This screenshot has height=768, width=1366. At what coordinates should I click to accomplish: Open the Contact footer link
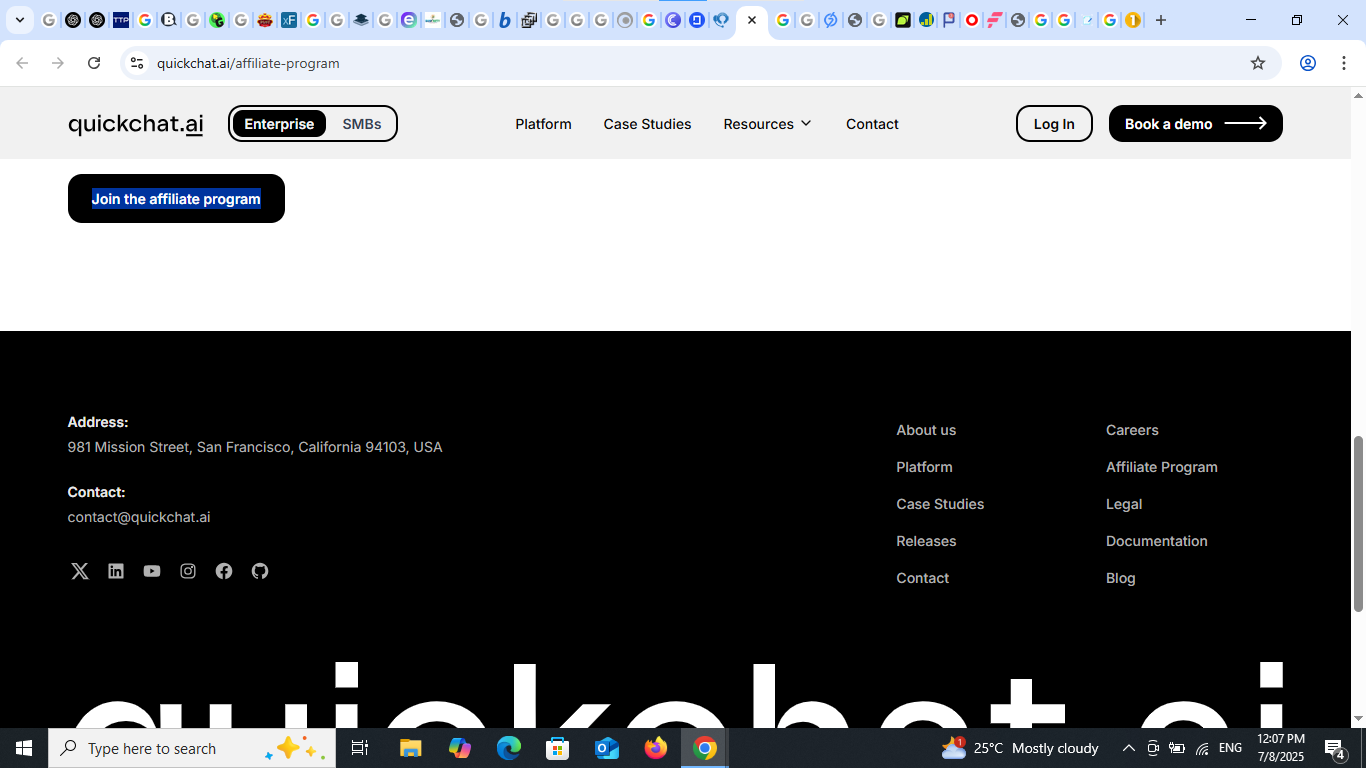pyautogui.click(x=922, y=578)
